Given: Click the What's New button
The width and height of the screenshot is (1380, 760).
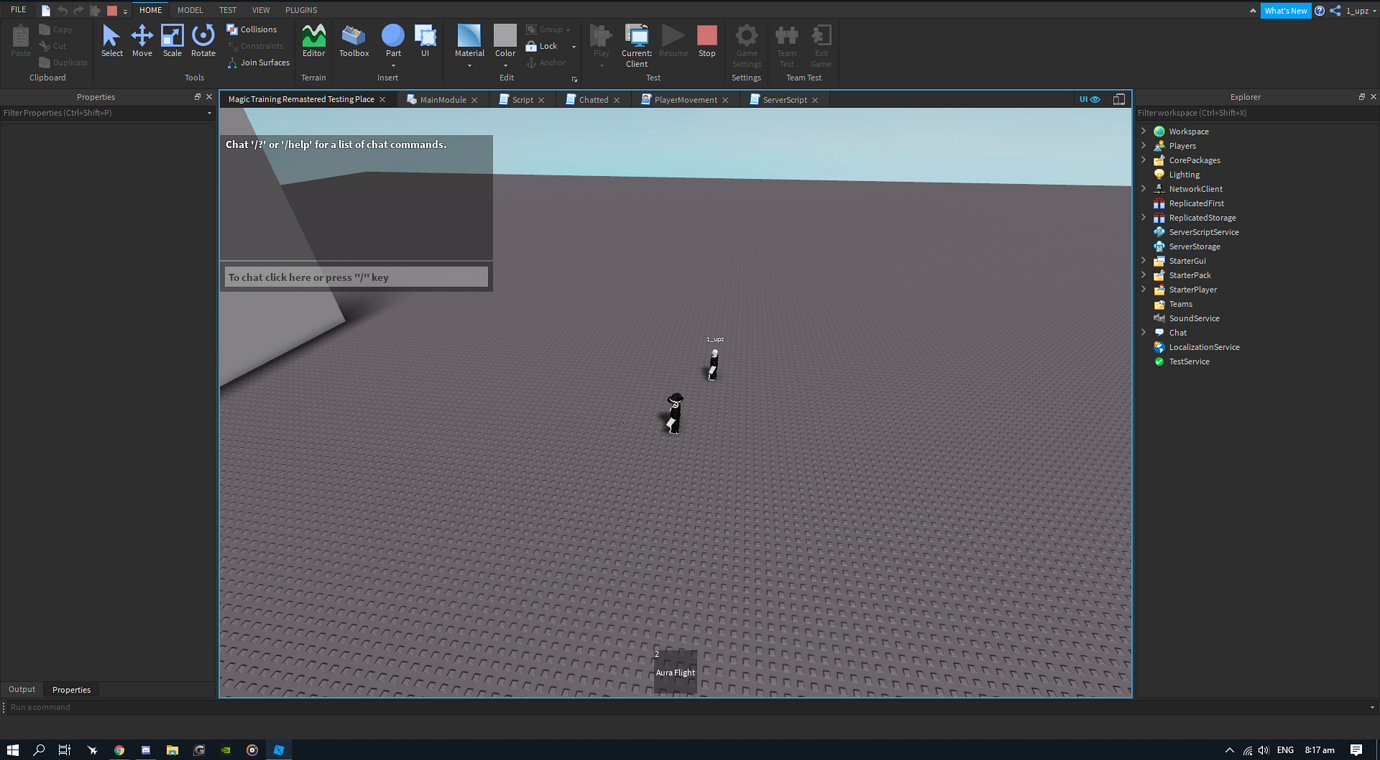Looking at the screenshot, I should tap(1285, 10).
